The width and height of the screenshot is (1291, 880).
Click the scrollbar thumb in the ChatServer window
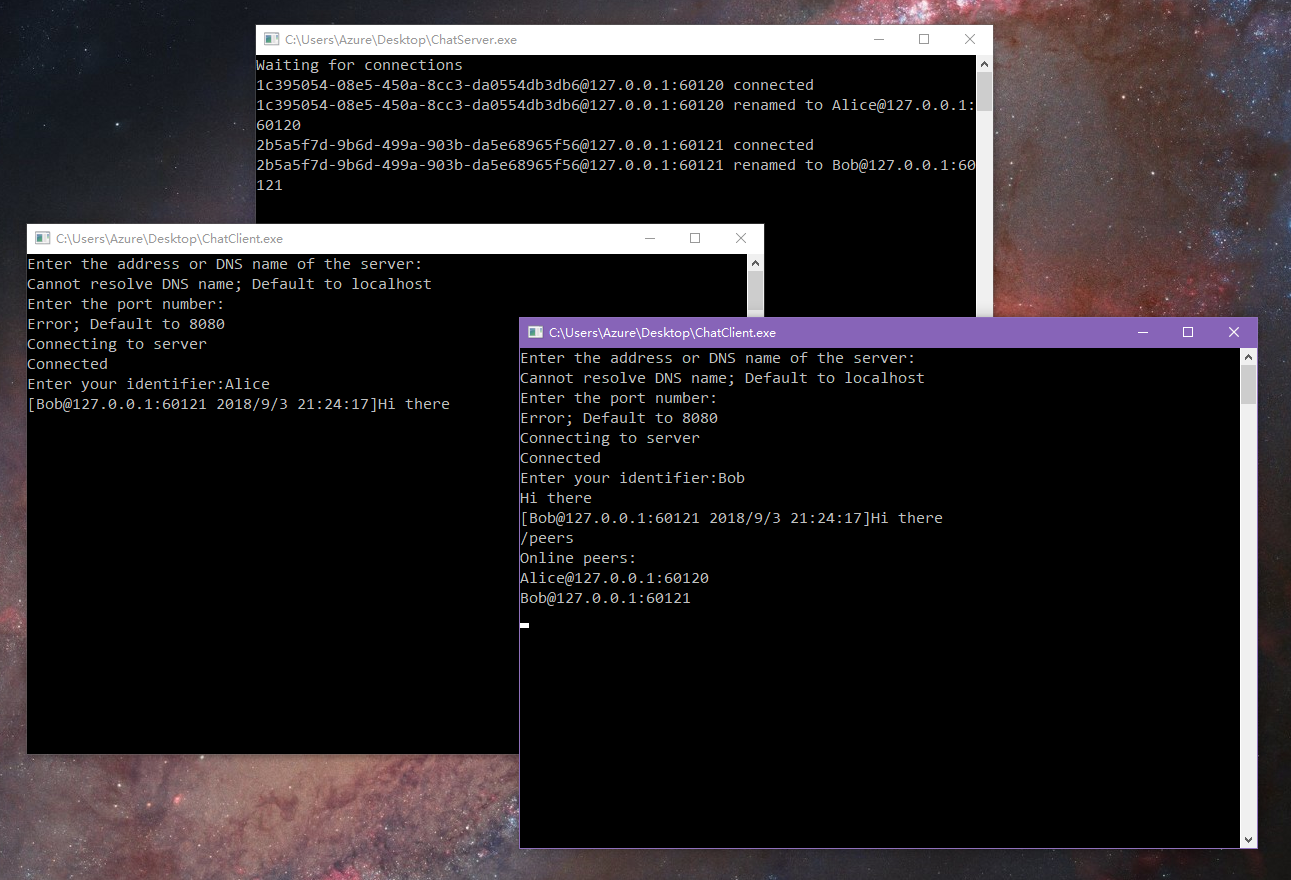click(984, 91)
